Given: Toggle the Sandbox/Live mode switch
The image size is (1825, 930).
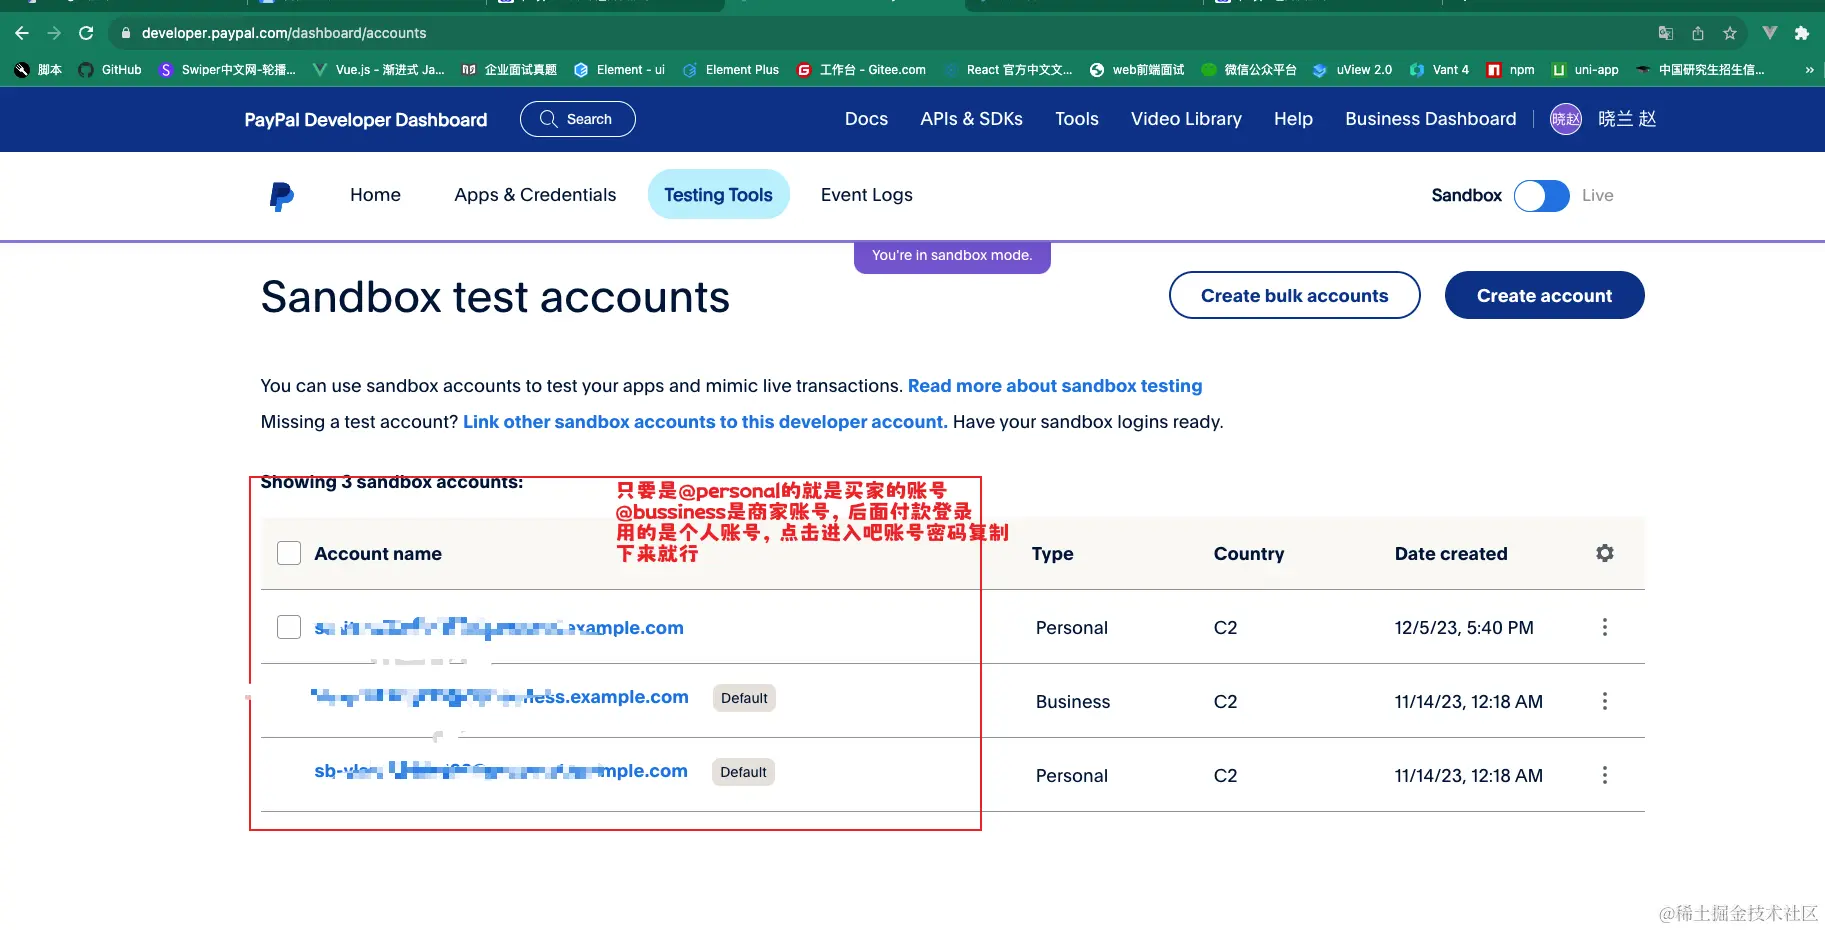Looking at the screenshot, I should (x=1541, y=196).
